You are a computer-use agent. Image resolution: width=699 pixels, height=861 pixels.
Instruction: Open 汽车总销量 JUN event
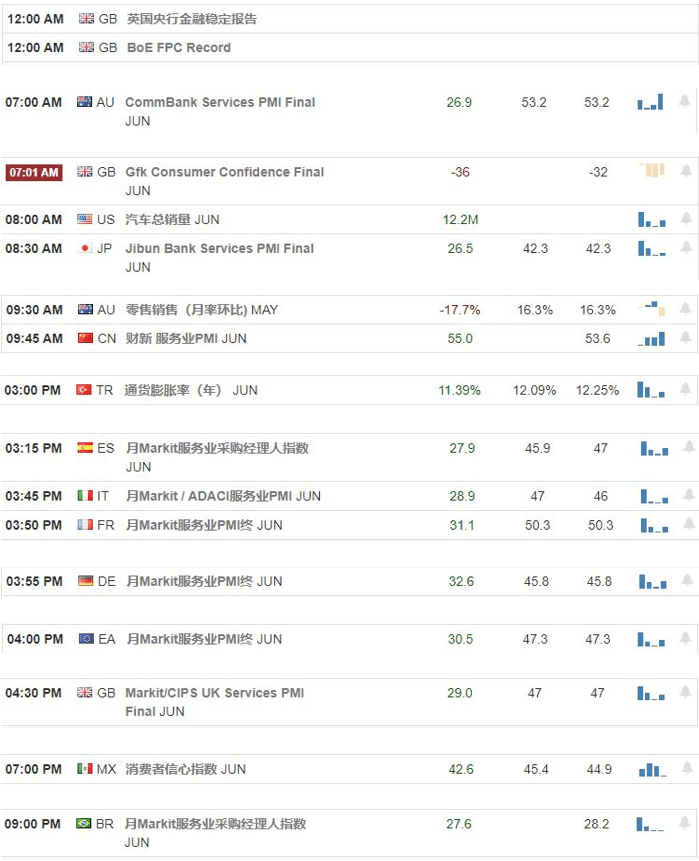[172, 219]
